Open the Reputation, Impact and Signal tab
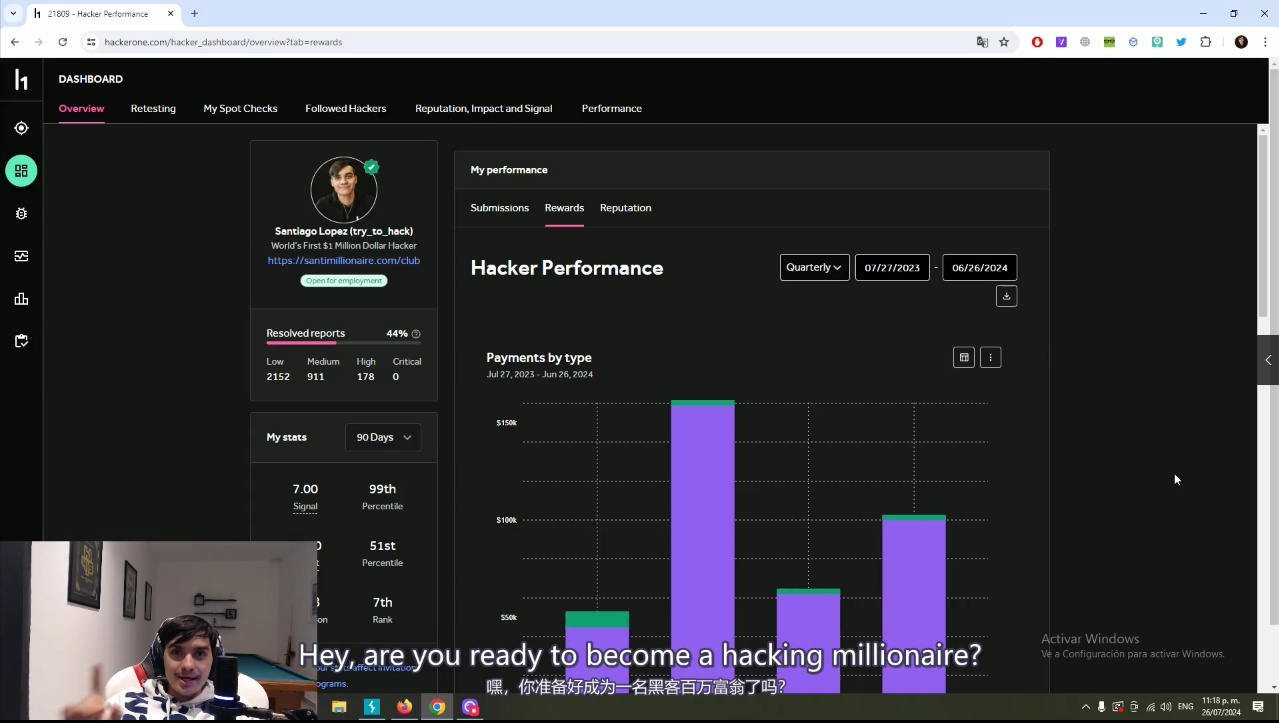 (483, 108)
